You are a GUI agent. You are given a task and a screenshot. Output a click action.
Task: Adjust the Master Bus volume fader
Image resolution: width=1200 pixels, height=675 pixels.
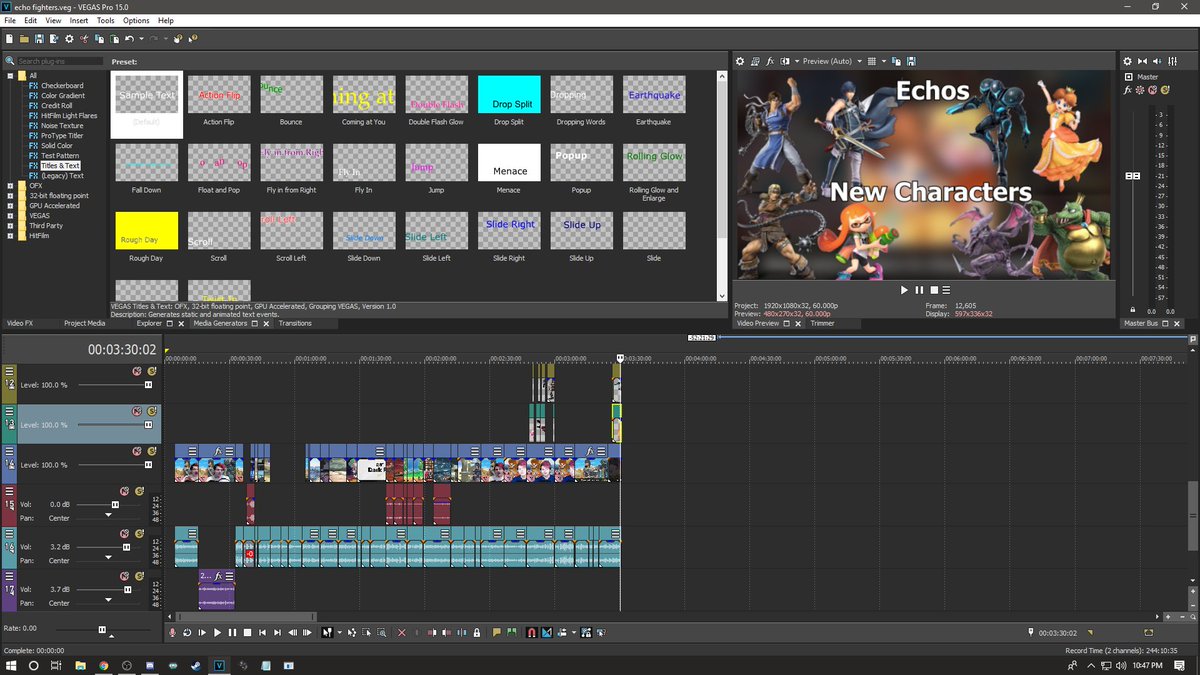[1133, 176]
